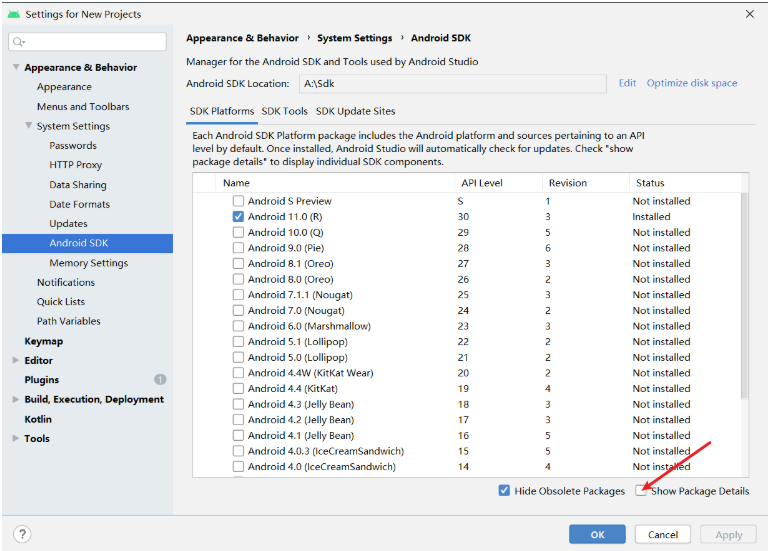Open Passwords settings page
The image size is (771, 551).
73,145
